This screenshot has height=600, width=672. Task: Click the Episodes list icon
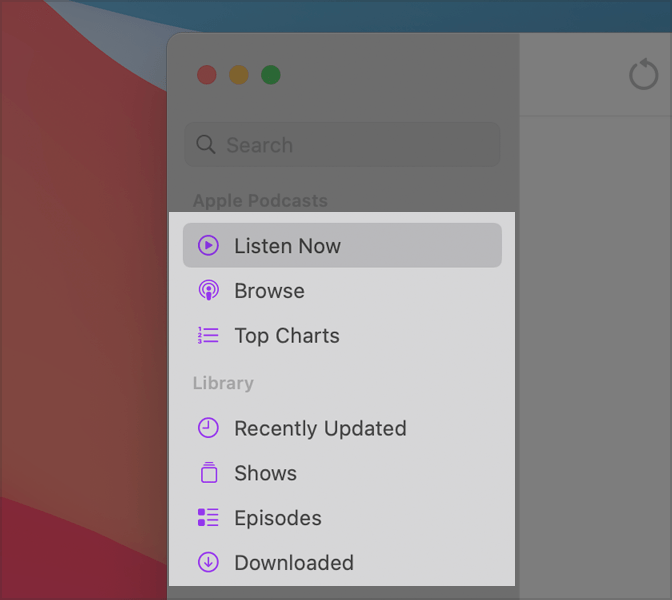(208, 517)
